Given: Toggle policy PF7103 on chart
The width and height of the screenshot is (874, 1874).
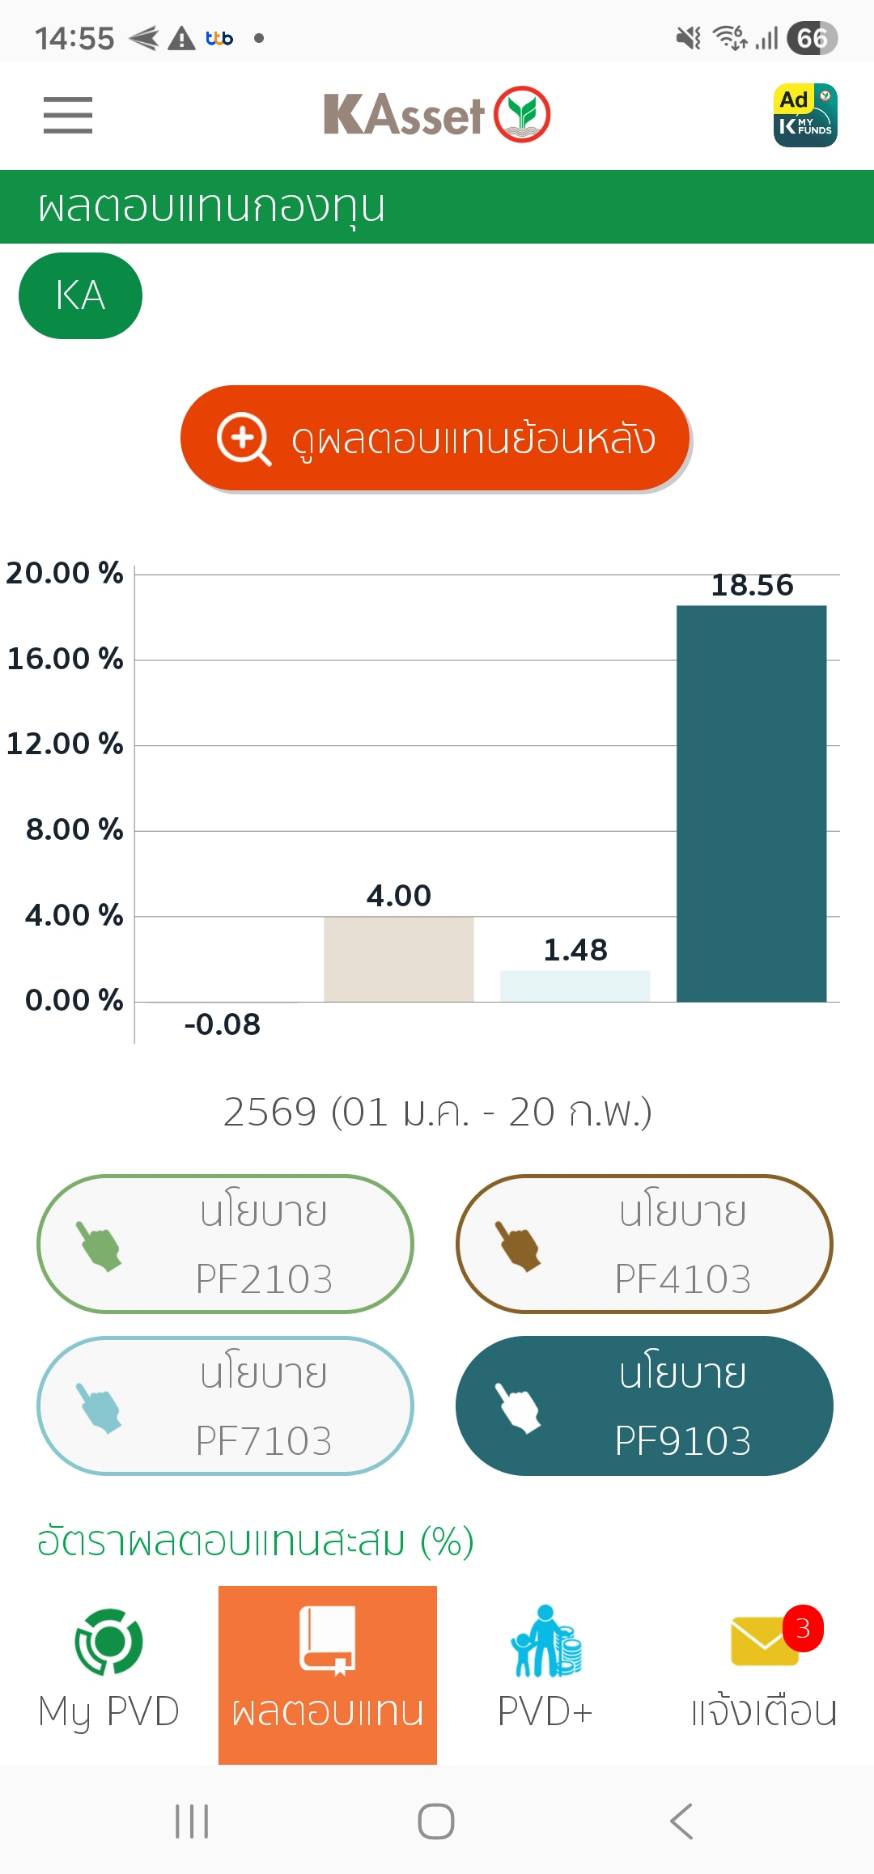Looking at the screenshot, I should point(225,1406).
